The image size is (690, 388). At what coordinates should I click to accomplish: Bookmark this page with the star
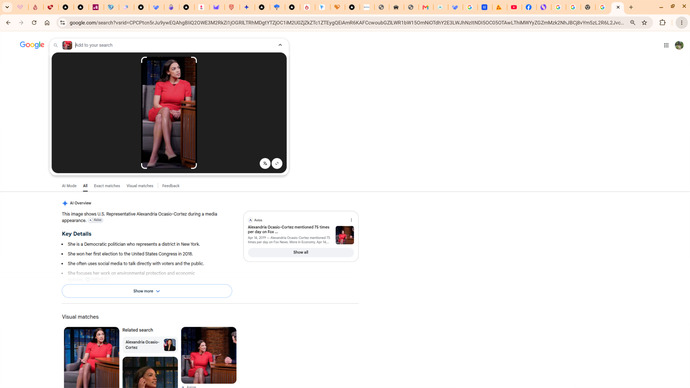click(x=644, y=22)
